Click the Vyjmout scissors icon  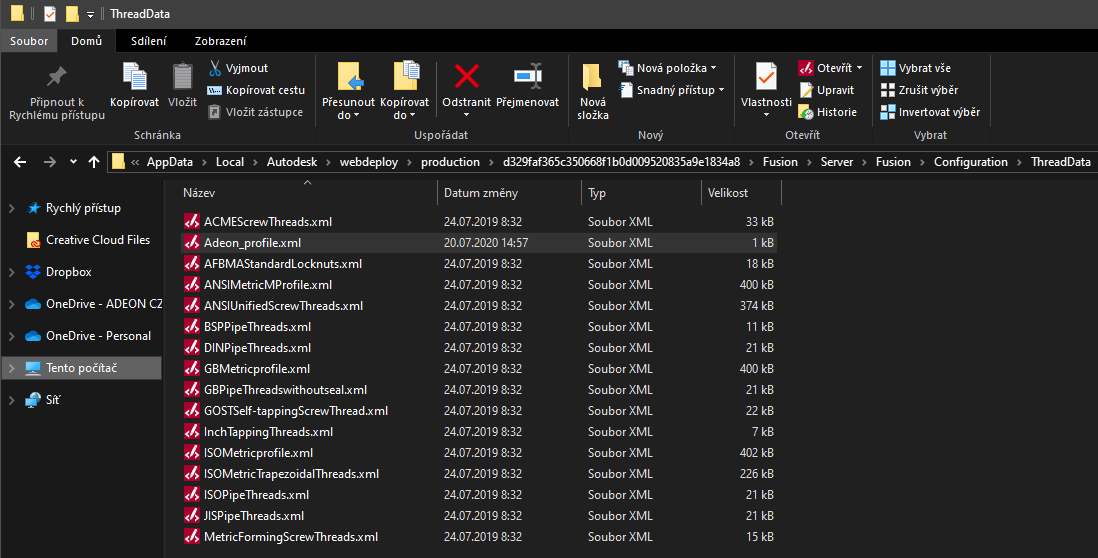(215, 68)
